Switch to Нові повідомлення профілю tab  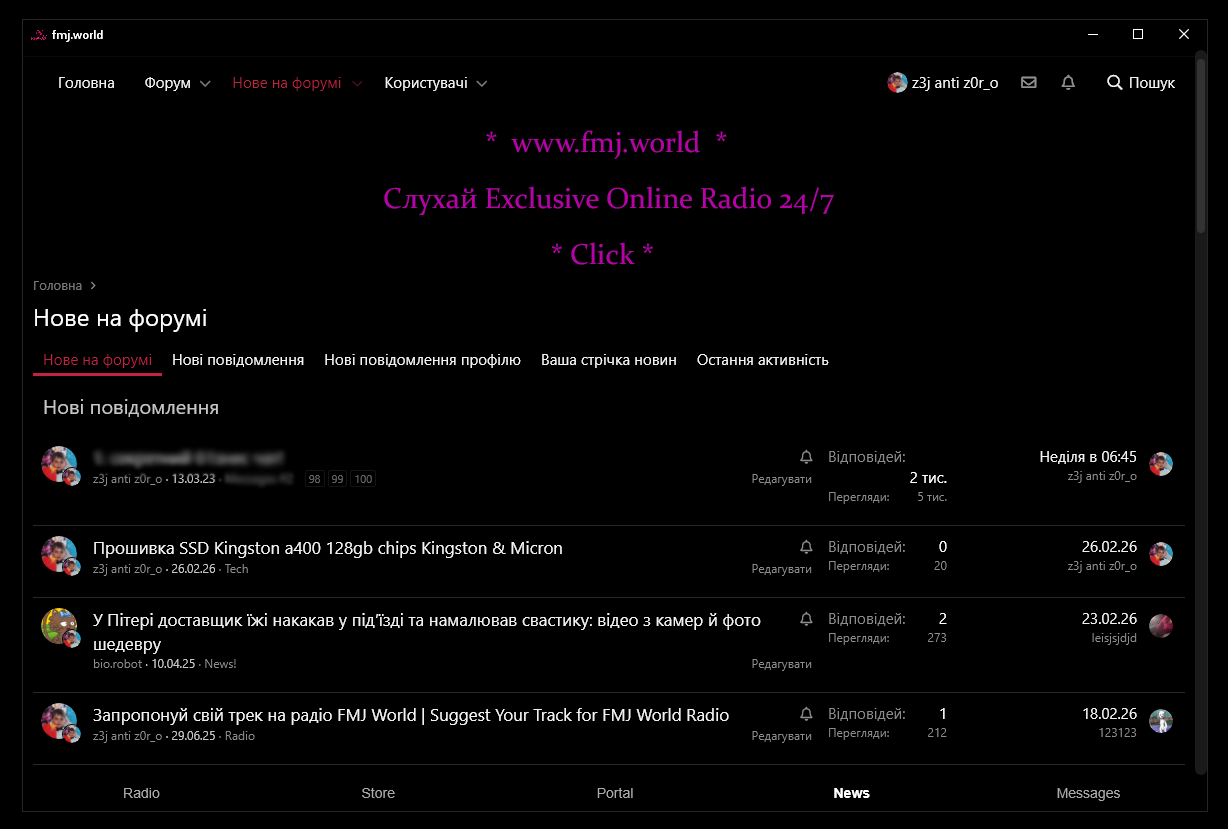click(422, 360)
